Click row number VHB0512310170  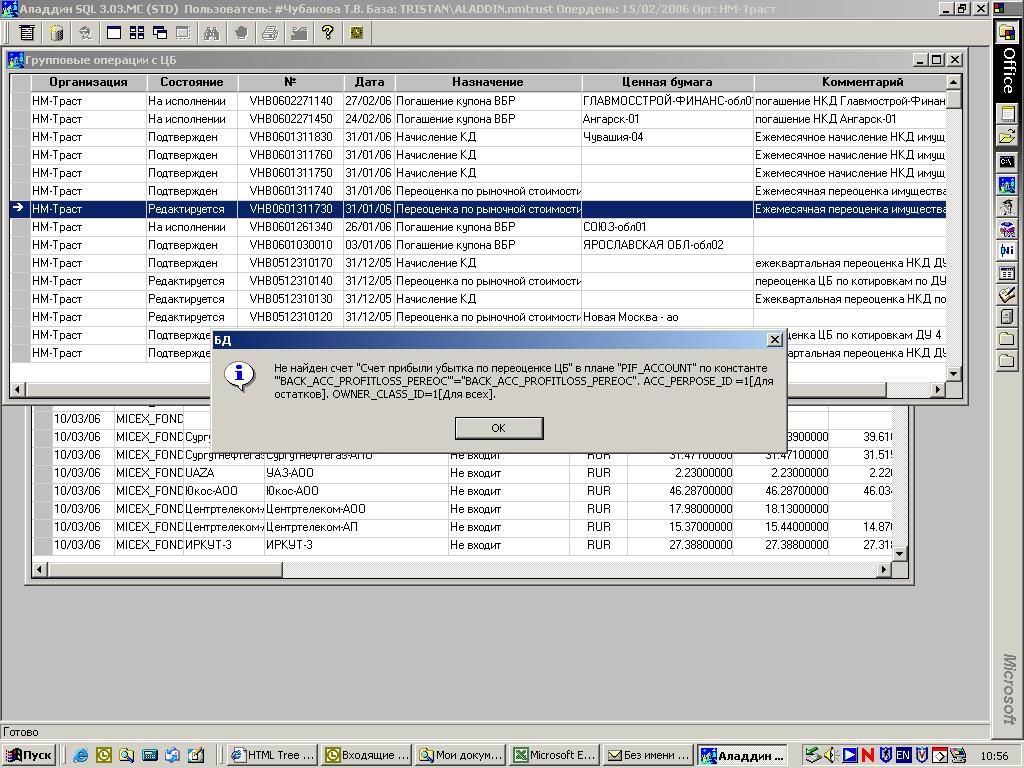(291, 263)
